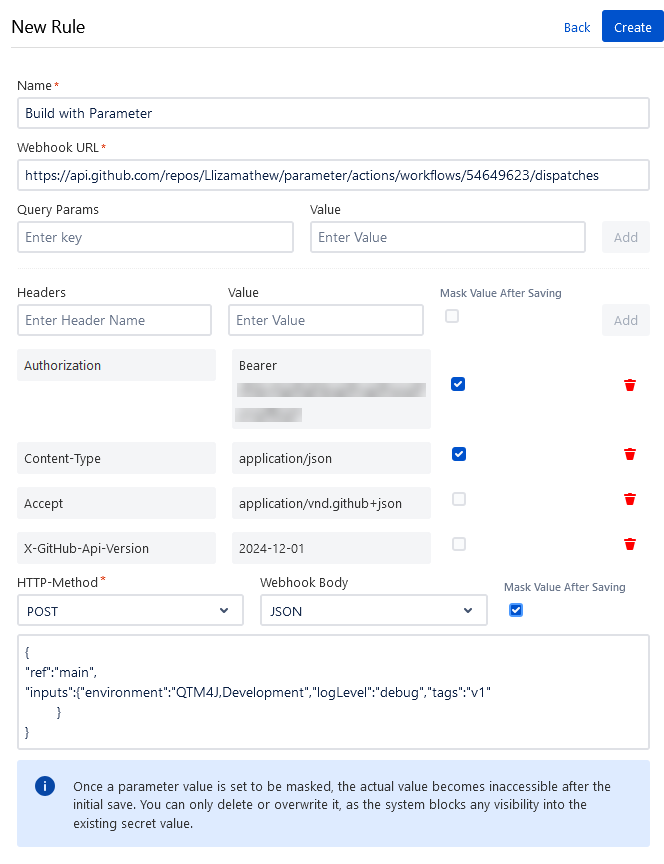Click the info icon in the notice banner
The width and height of the screenshot is (664, 864).
(44, 786)
